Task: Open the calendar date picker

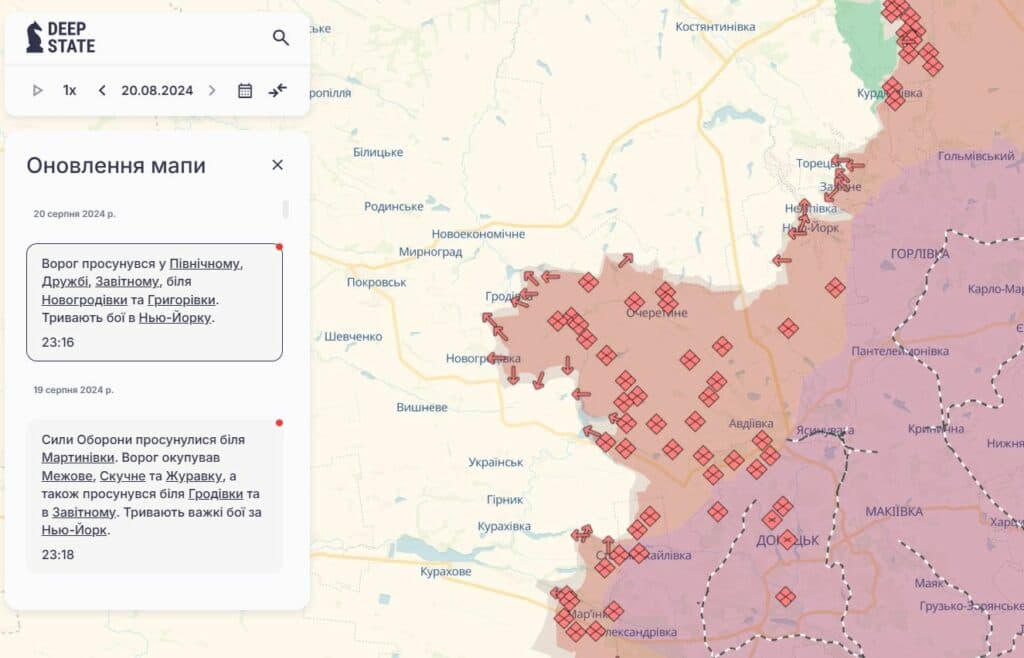Action: point(245,90)
